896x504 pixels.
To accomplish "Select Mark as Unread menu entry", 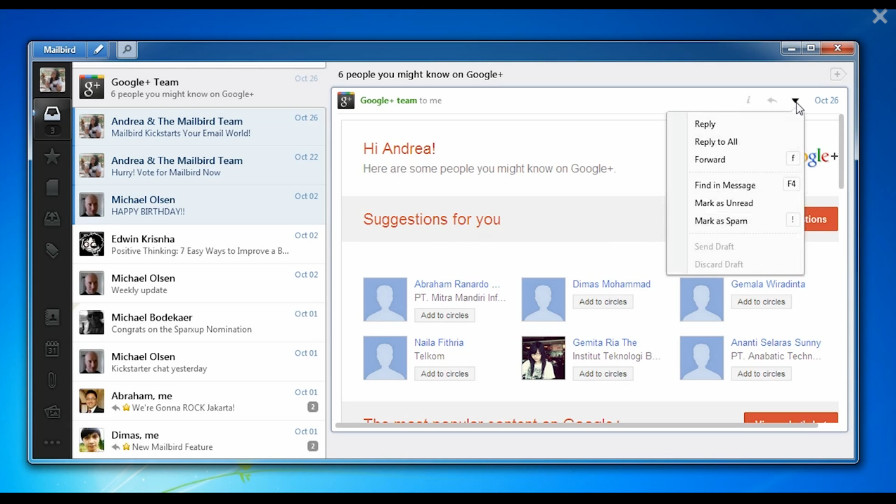I will (723, 203).
